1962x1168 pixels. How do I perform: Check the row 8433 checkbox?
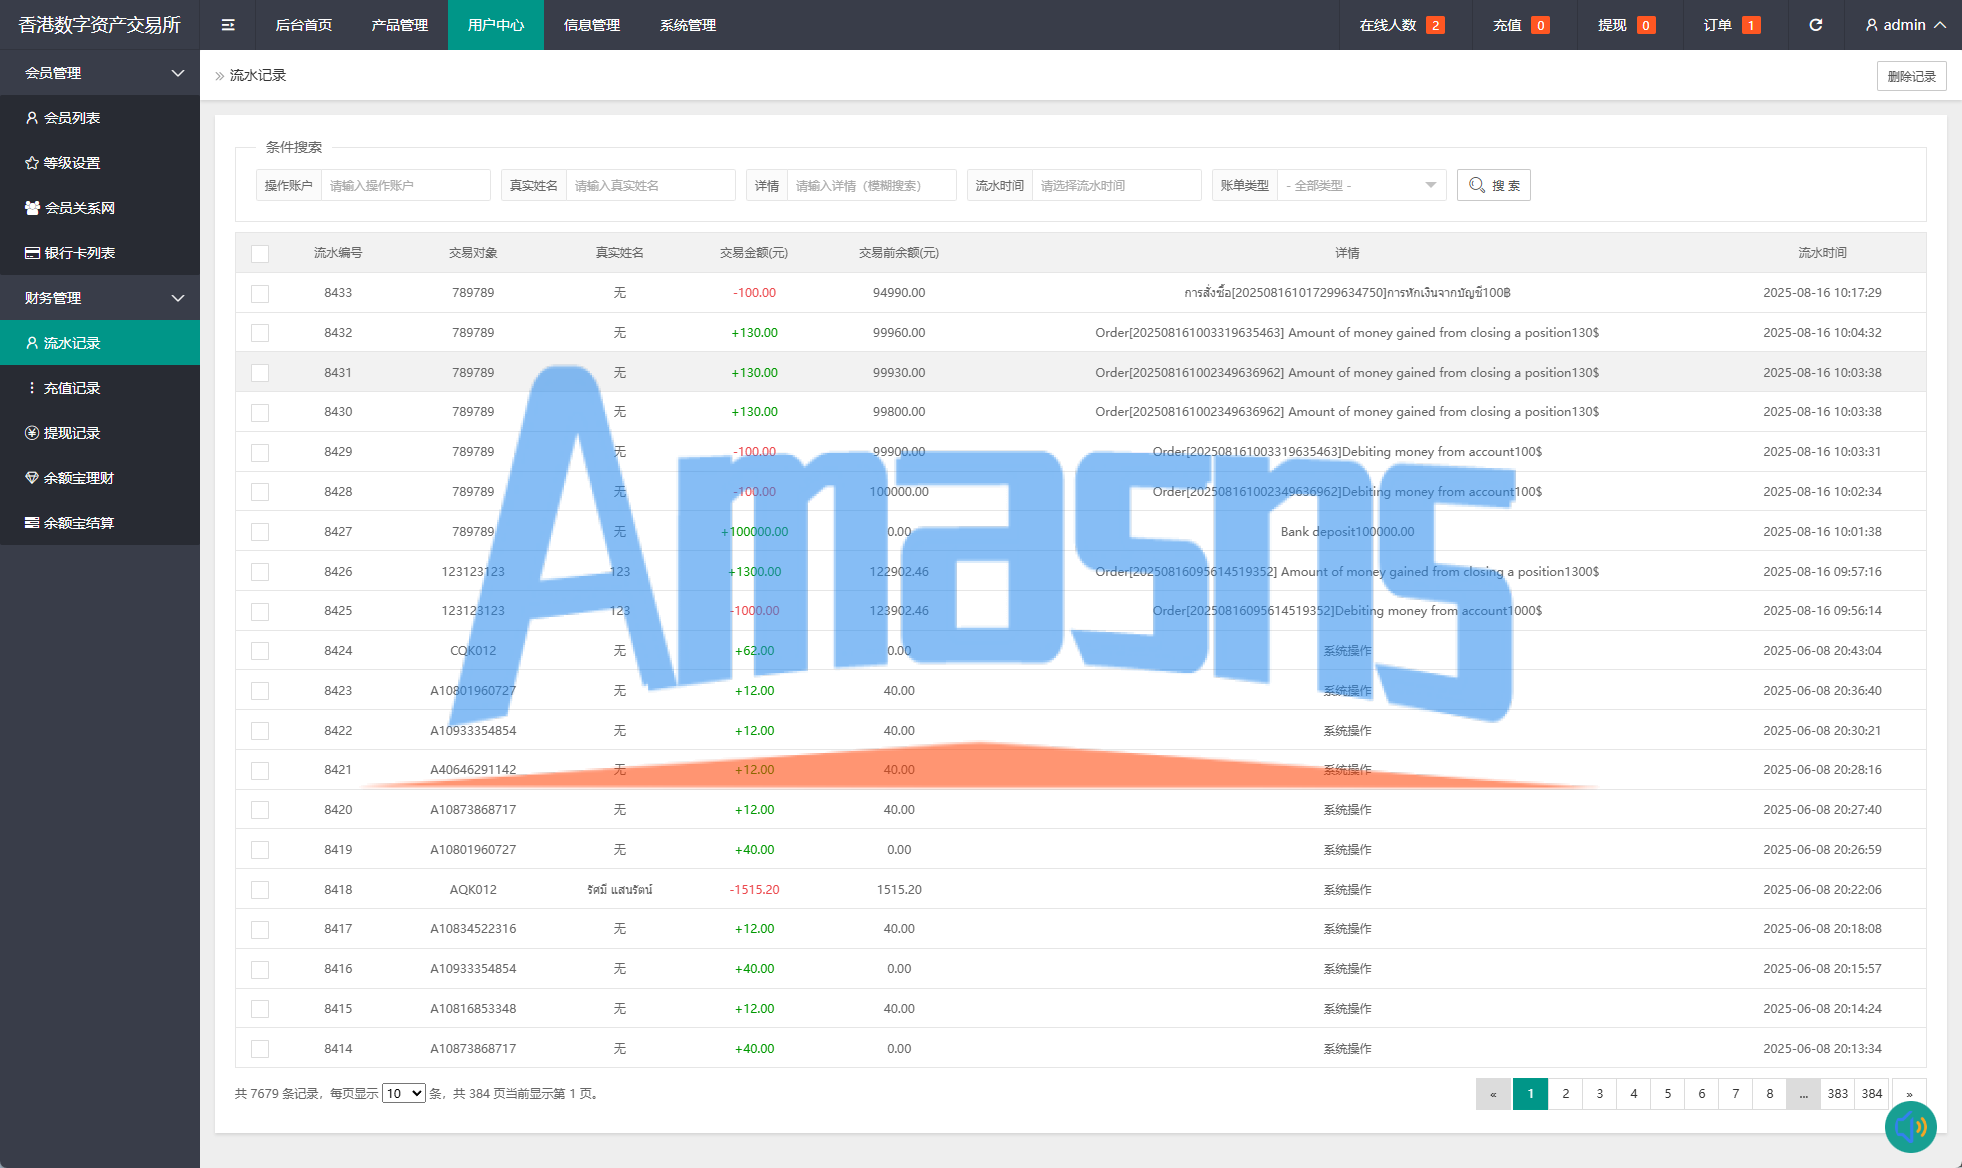coord(260,293)
